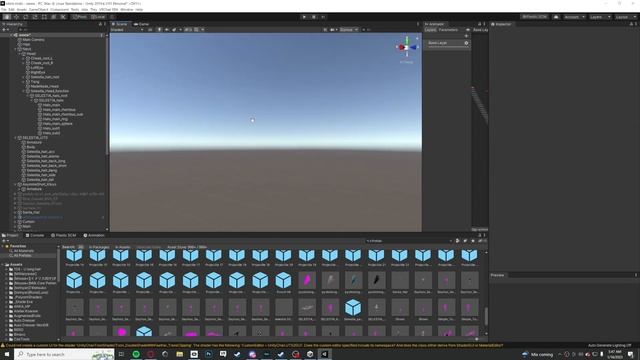
Task: Open Spotify from the taskbar
Action: point(136,354)
